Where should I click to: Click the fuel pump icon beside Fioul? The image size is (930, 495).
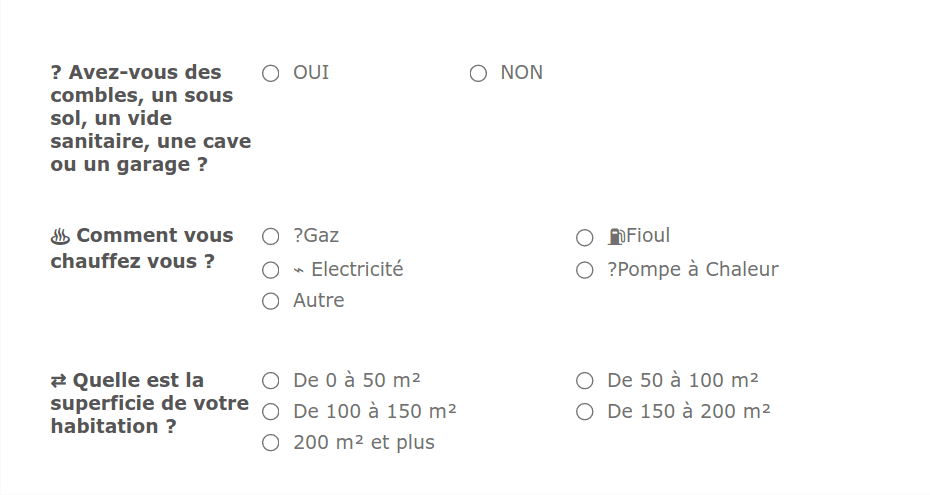pyautogui.click(x=616, y=237)
